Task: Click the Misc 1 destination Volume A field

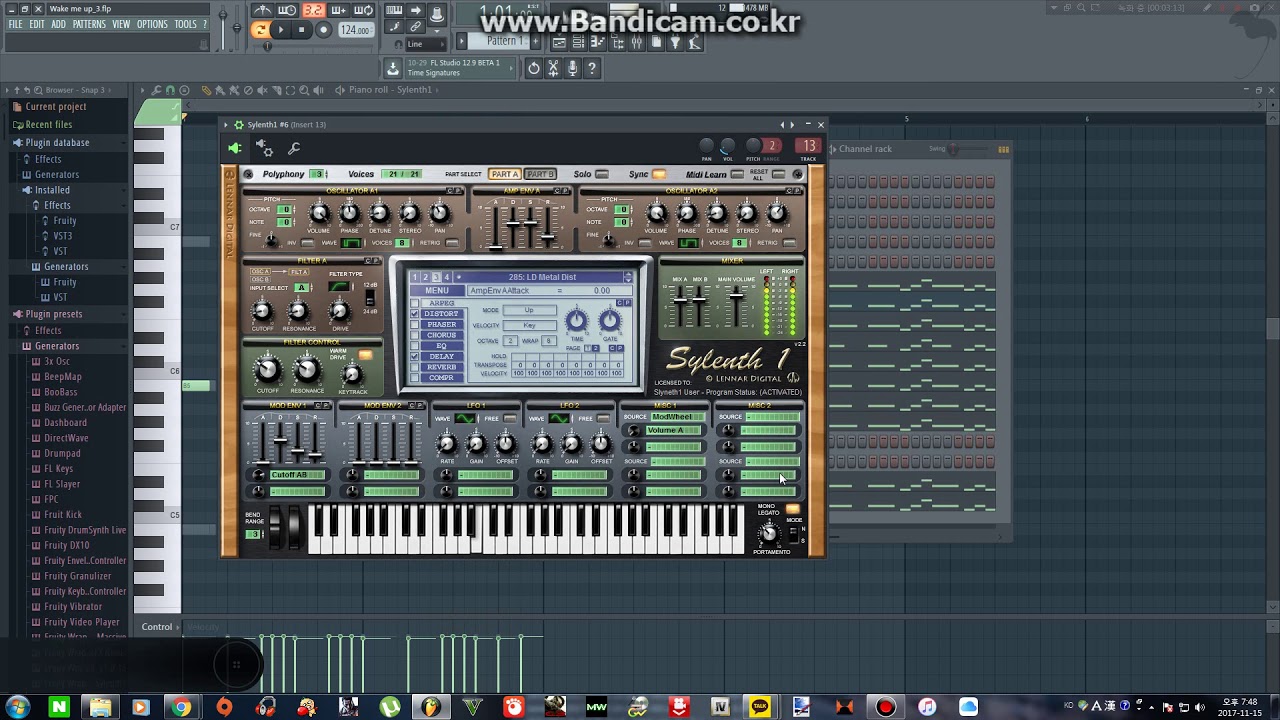Action: click(673, 431)
